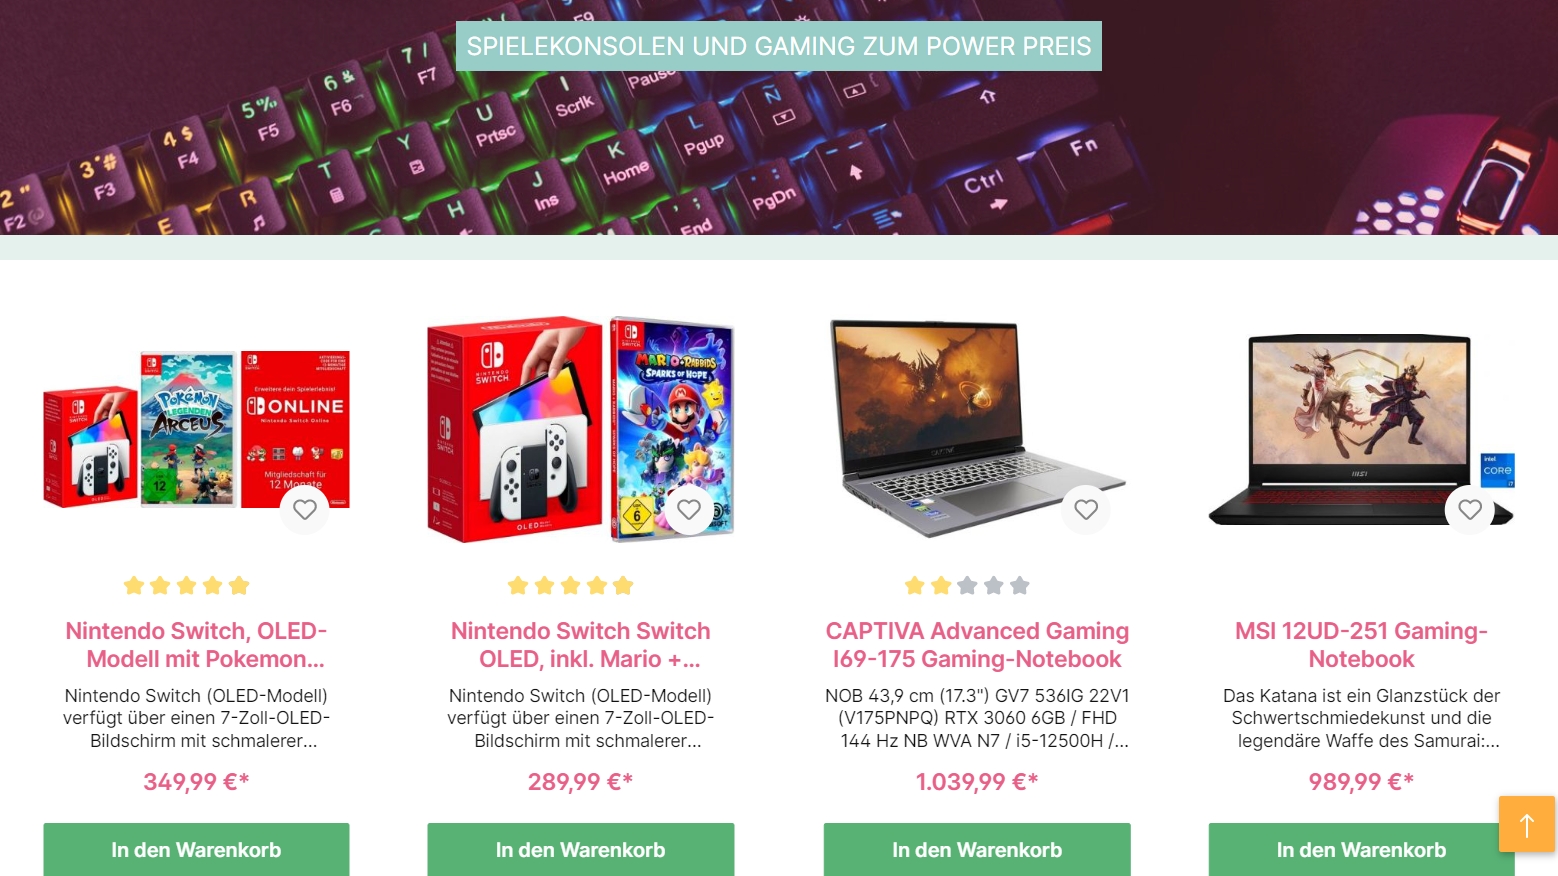
Task: Click the orange scroll-to-top arrow button
Action: click(1526, 824)
